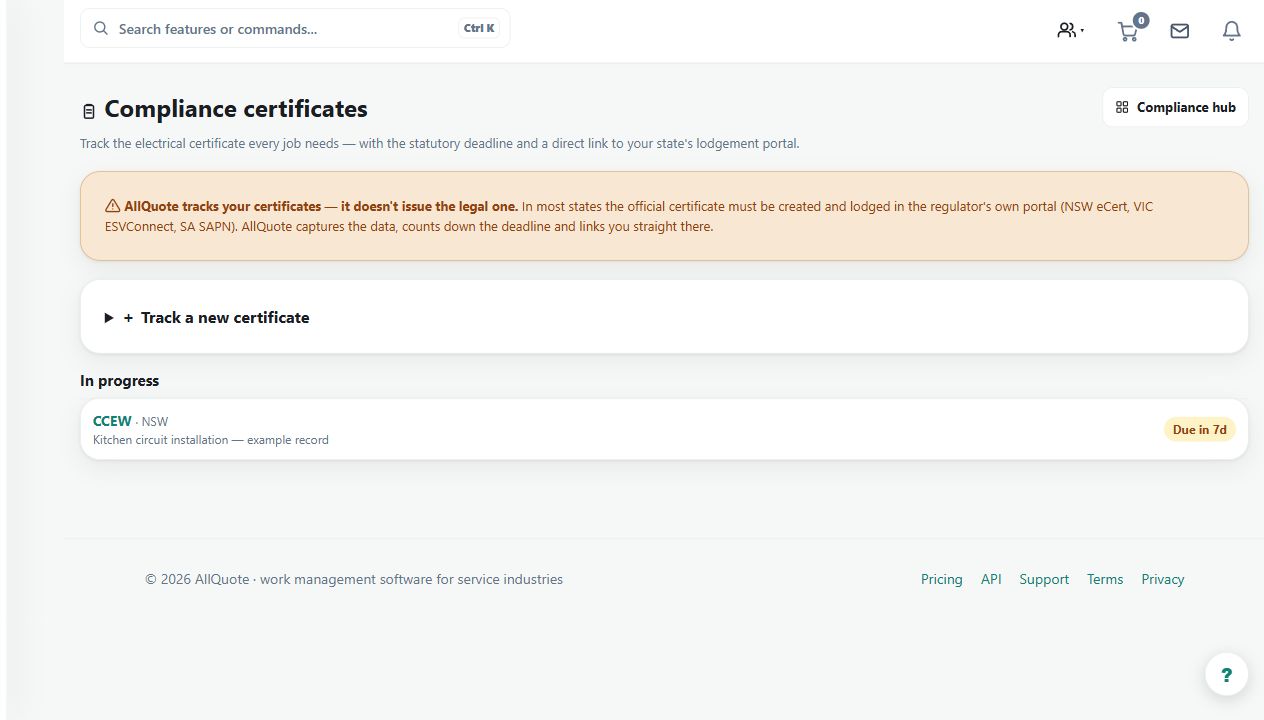Focus the Search features or commands field

point(295,29)
